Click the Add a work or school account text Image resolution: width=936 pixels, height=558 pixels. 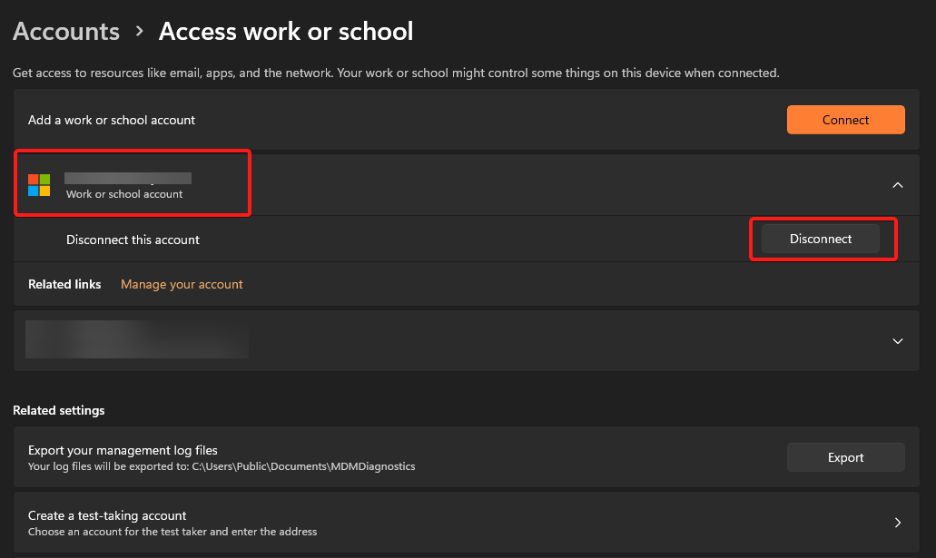[112, 120]
